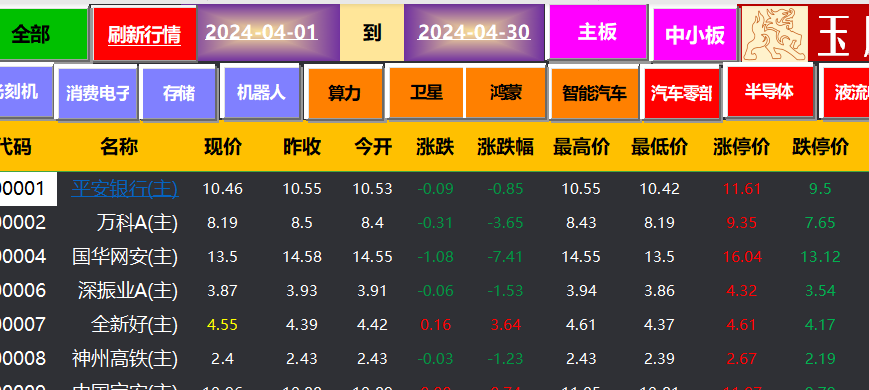Image resolution: width=869 pixels, height=390 pixels.
Task: Click the 涨跌 column header
Action: tap(435, 147)
